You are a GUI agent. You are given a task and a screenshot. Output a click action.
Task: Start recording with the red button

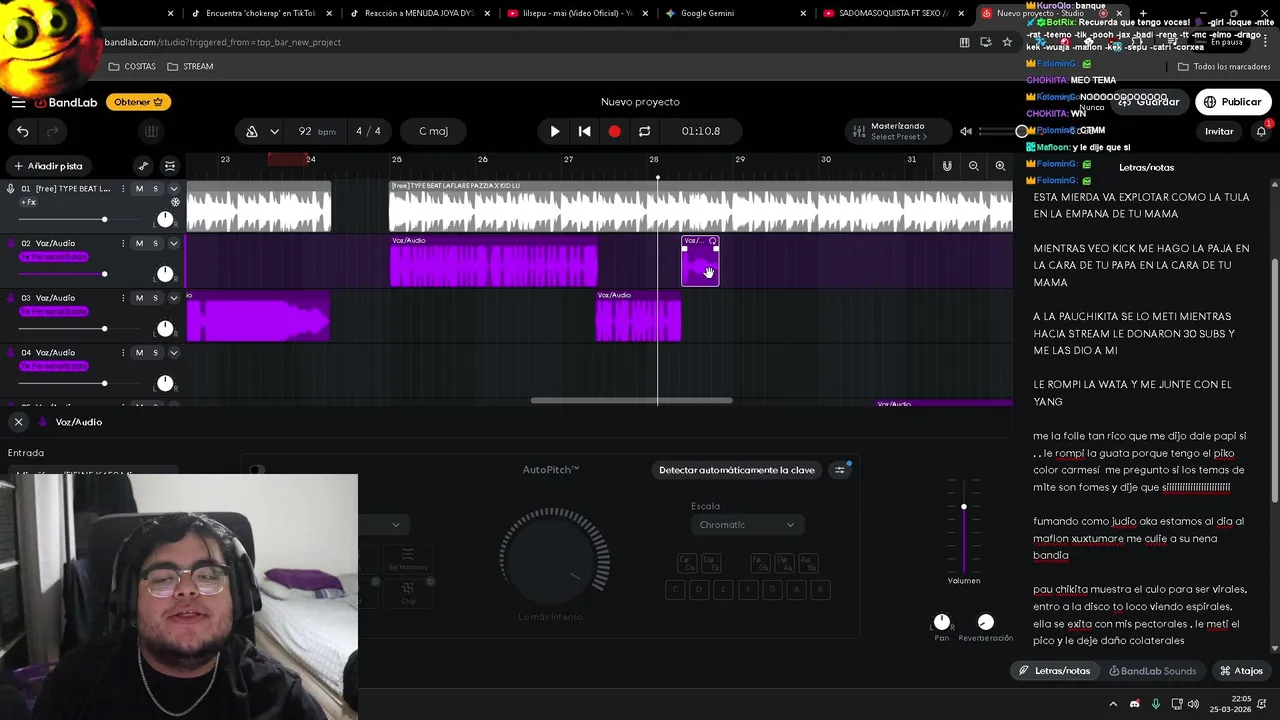click(x=614, y=131)
